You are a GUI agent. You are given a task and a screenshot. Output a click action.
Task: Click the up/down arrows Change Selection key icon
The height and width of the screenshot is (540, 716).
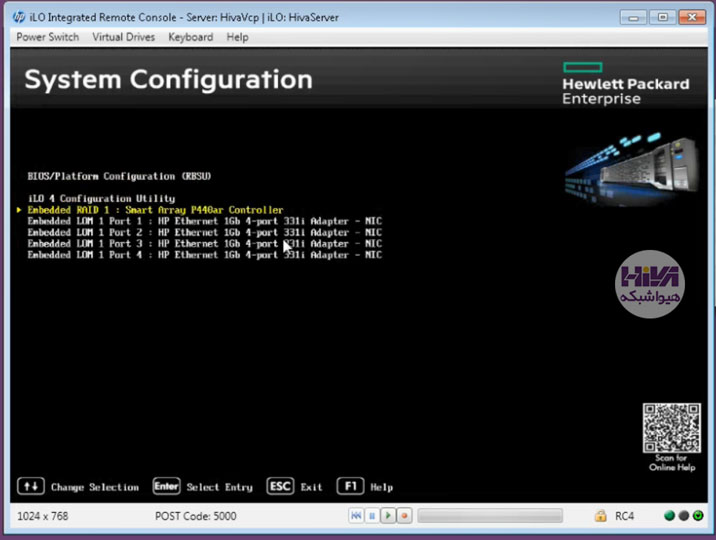point(31,486)
